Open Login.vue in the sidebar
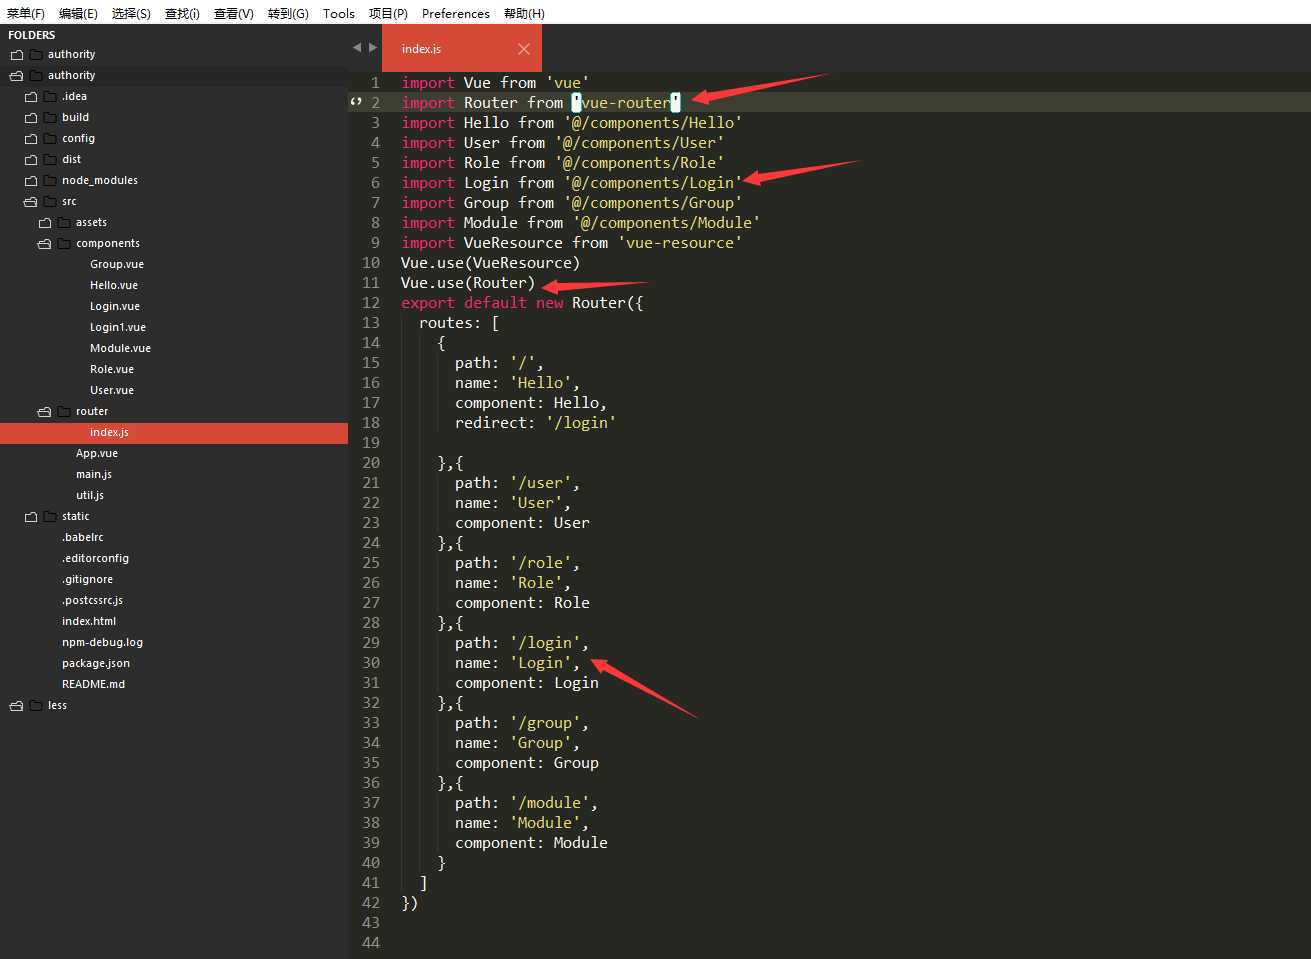 pyautogui.click(x=115, y=307)
